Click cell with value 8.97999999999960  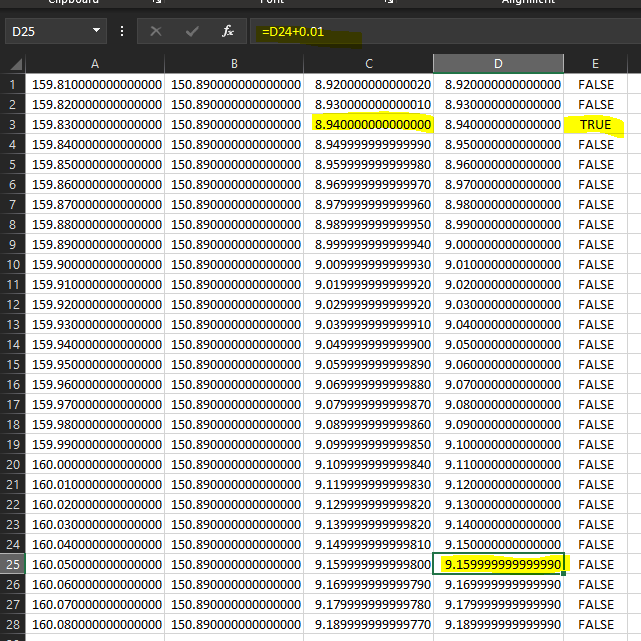pos(369,204)
